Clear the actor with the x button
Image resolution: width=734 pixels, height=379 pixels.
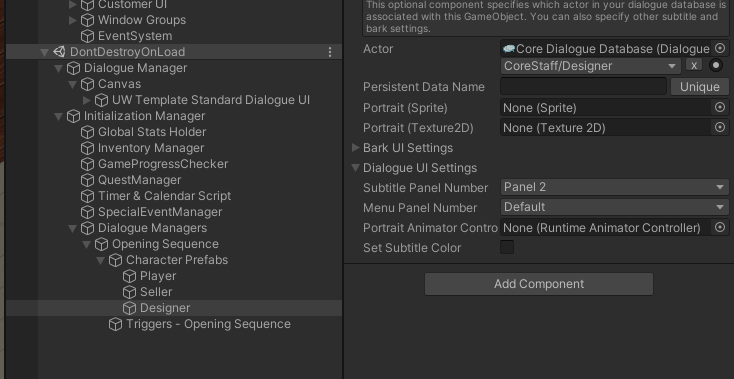pos(694,65)
